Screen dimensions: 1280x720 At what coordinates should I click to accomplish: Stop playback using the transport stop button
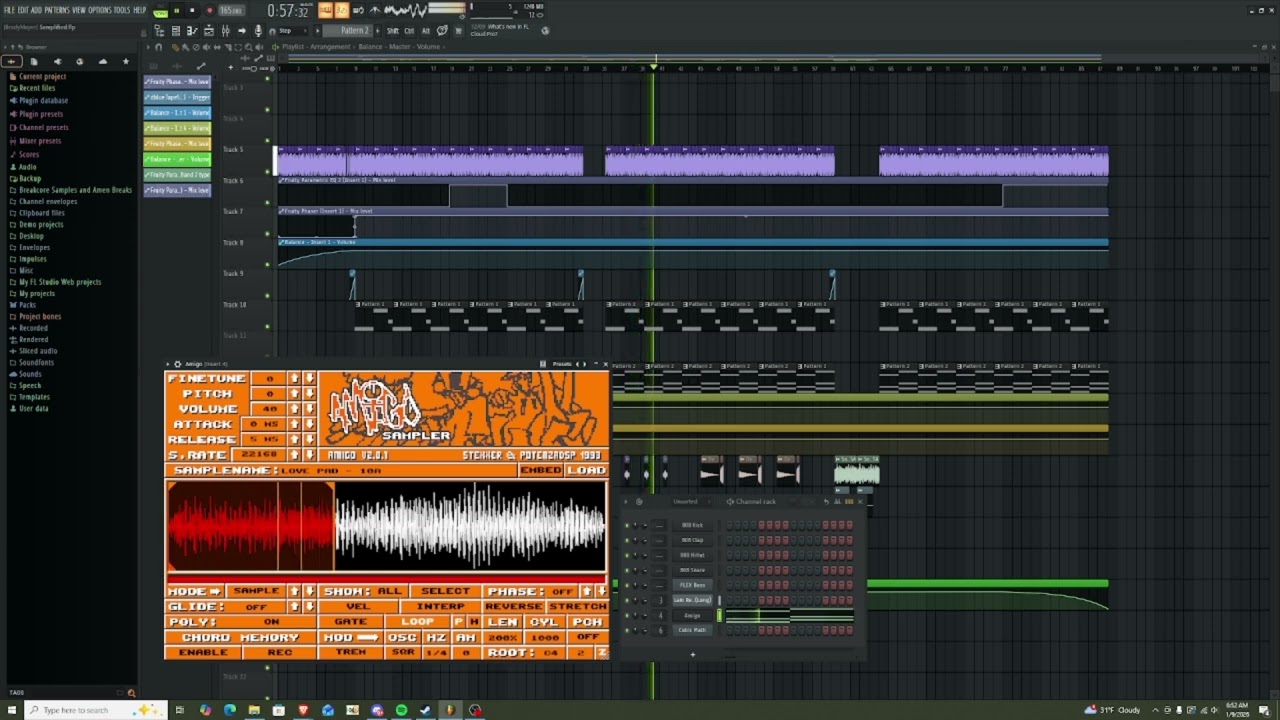(192, 10)
